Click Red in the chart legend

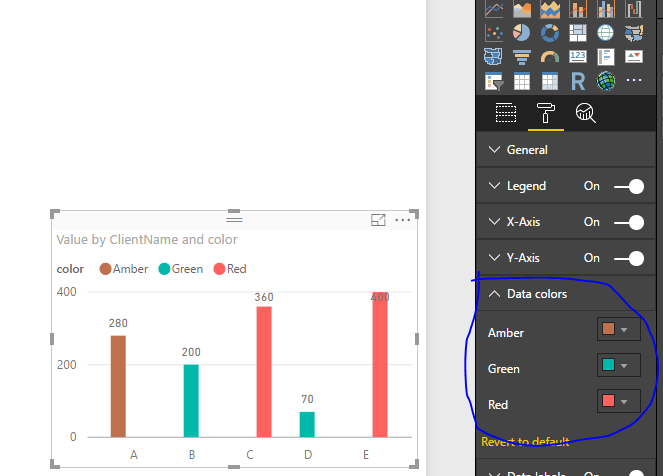[x=230, y=269]
